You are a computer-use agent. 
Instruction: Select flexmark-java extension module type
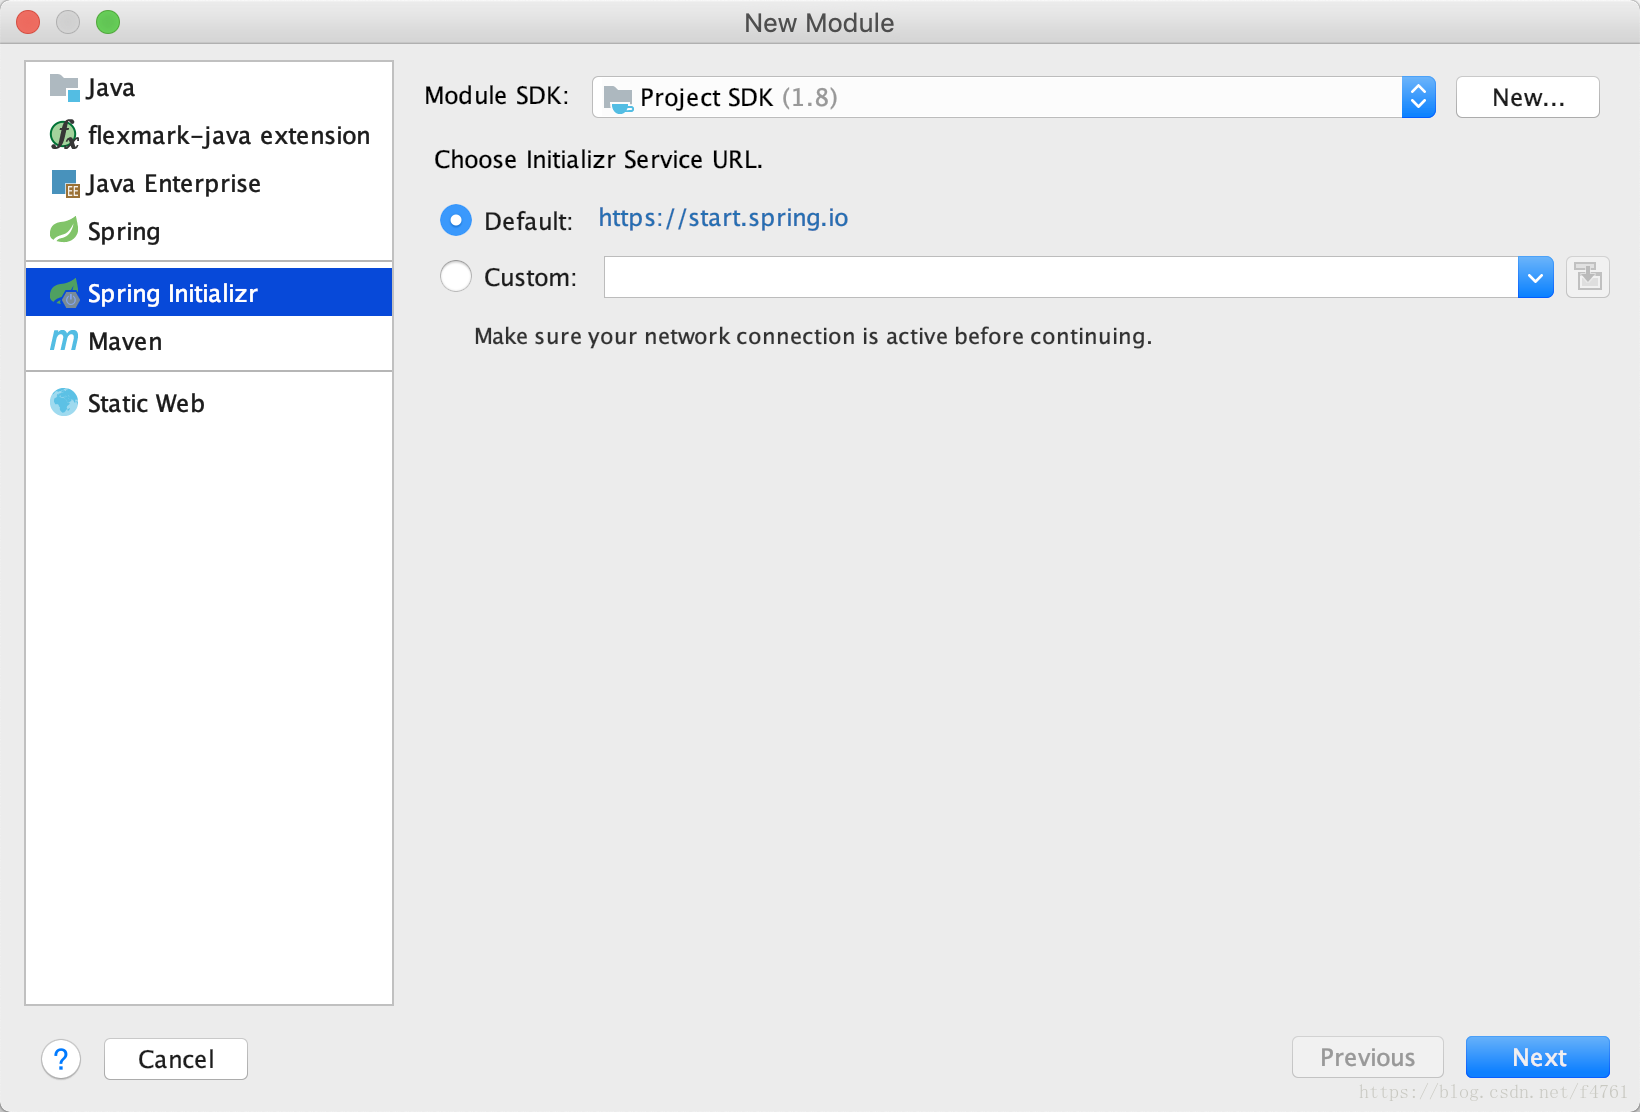209,135
